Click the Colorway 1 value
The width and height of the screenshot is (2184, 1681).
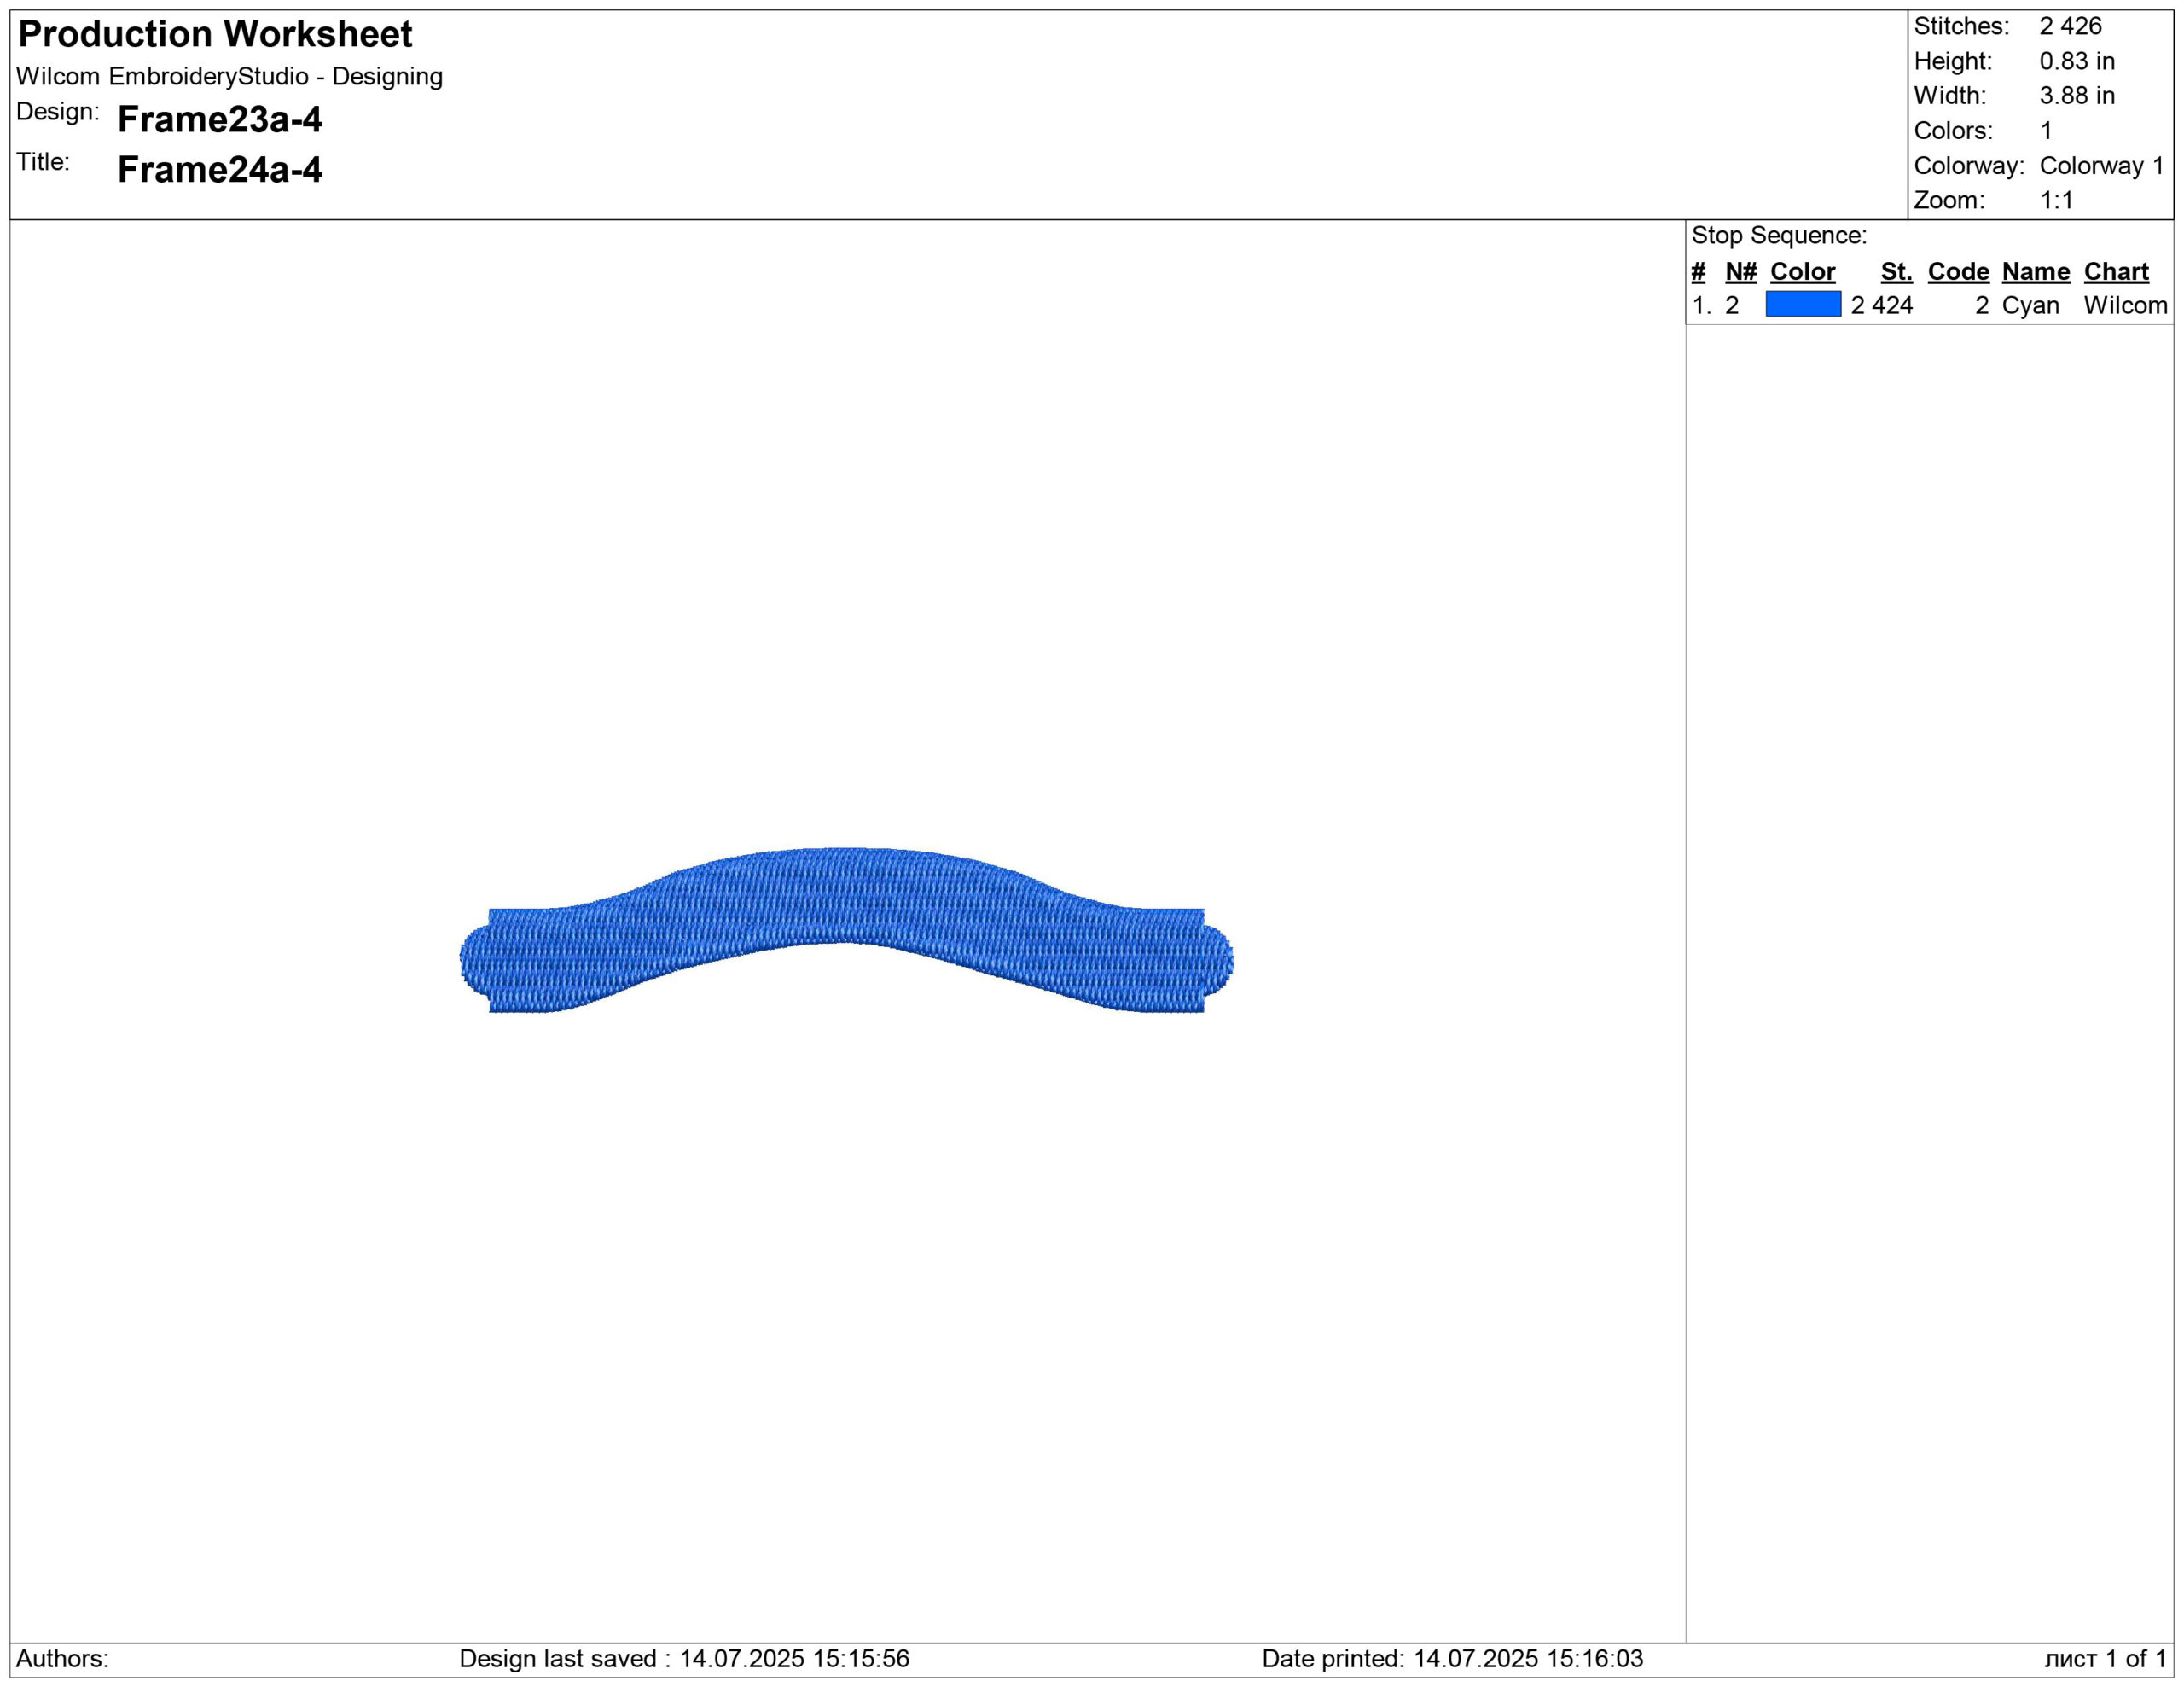pos(2101,165)
